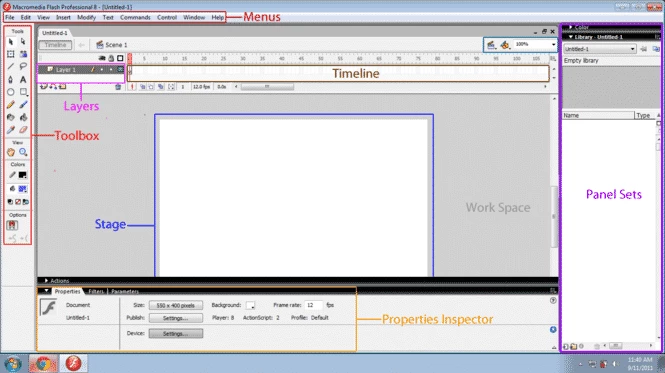
Task: Toggle show all layers as outlines
Action: (120, 58)
